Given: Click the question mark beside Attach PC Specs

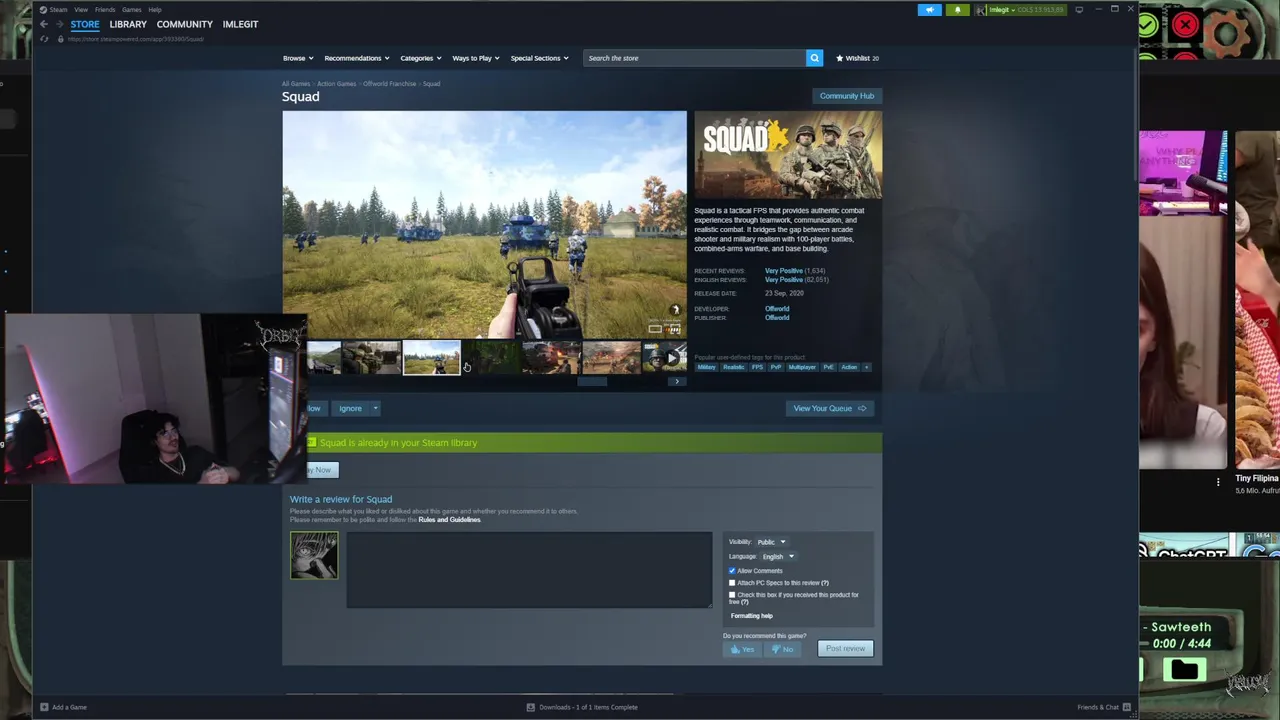Looking at the screenshot, I should pos(825,583).
